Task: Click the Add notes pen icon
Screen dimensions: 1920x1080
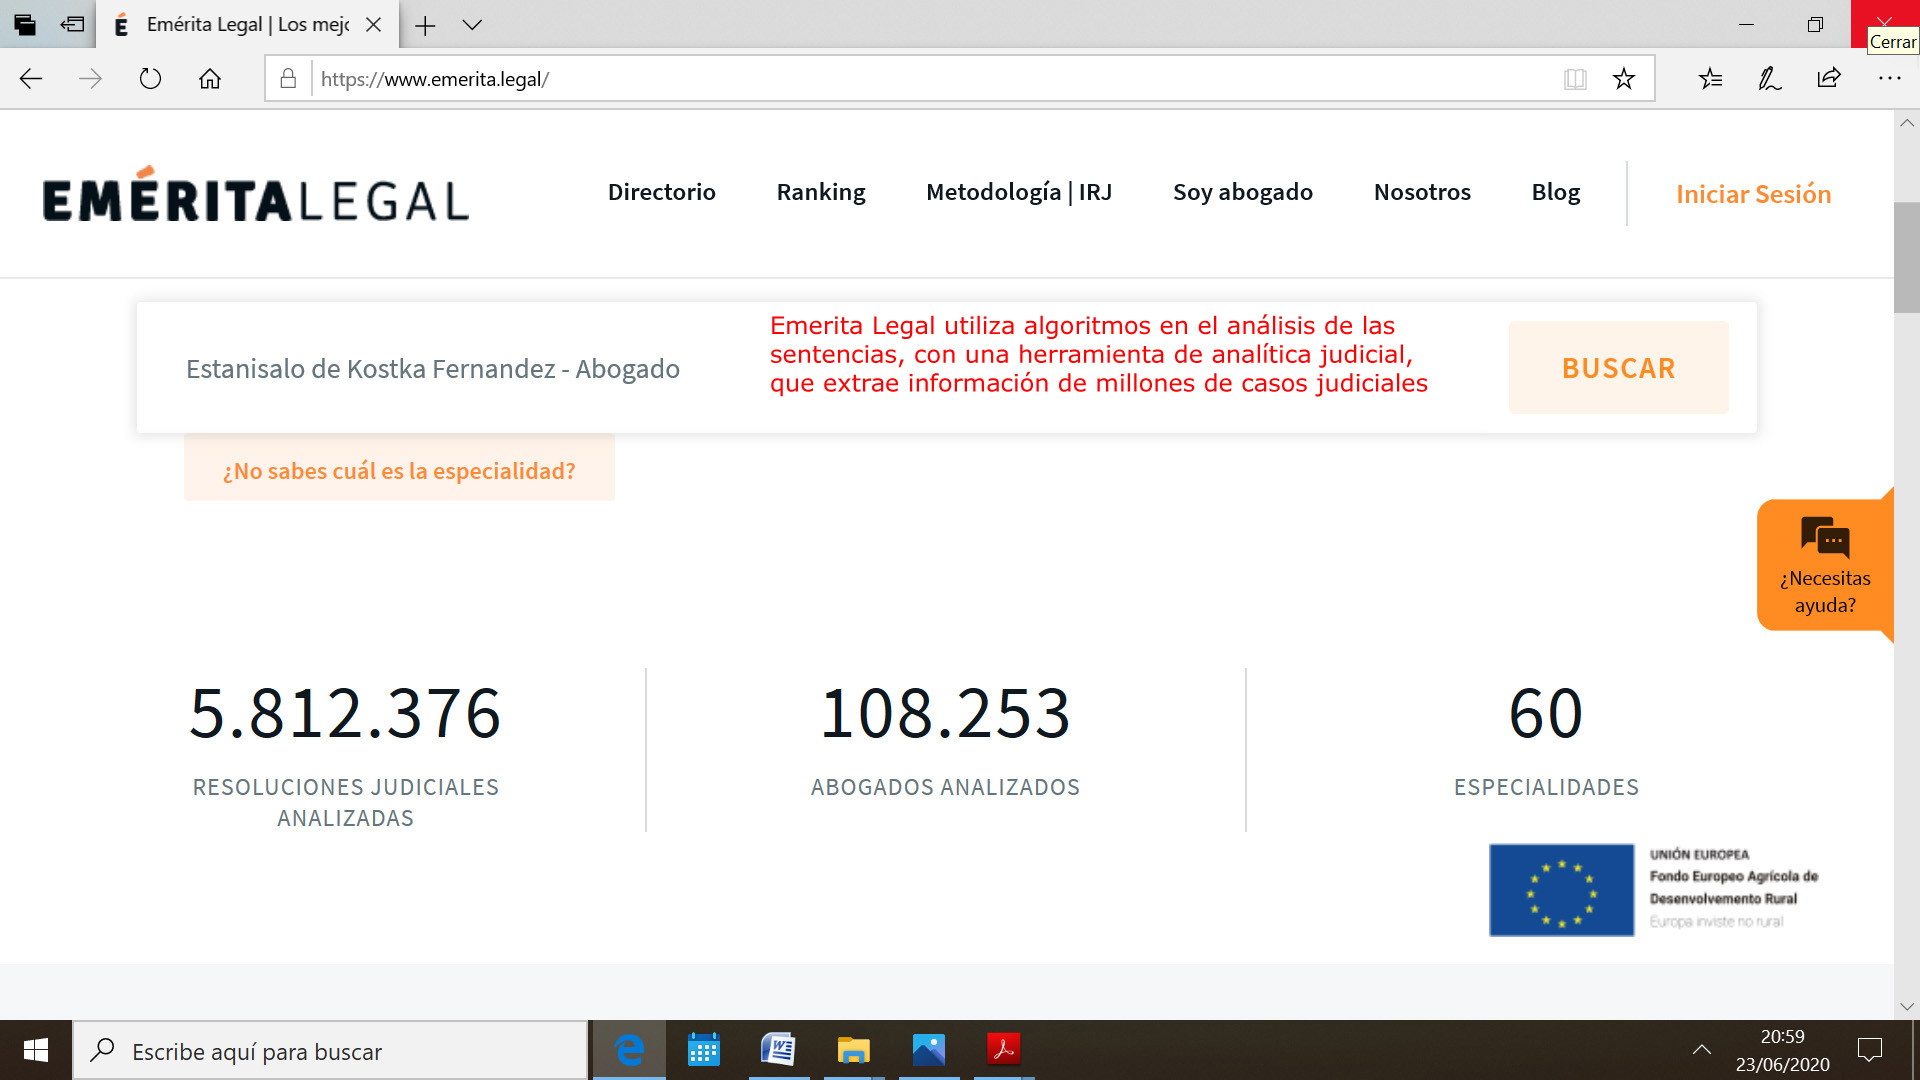Action: pyautogui.click(x=1769, y=79)
